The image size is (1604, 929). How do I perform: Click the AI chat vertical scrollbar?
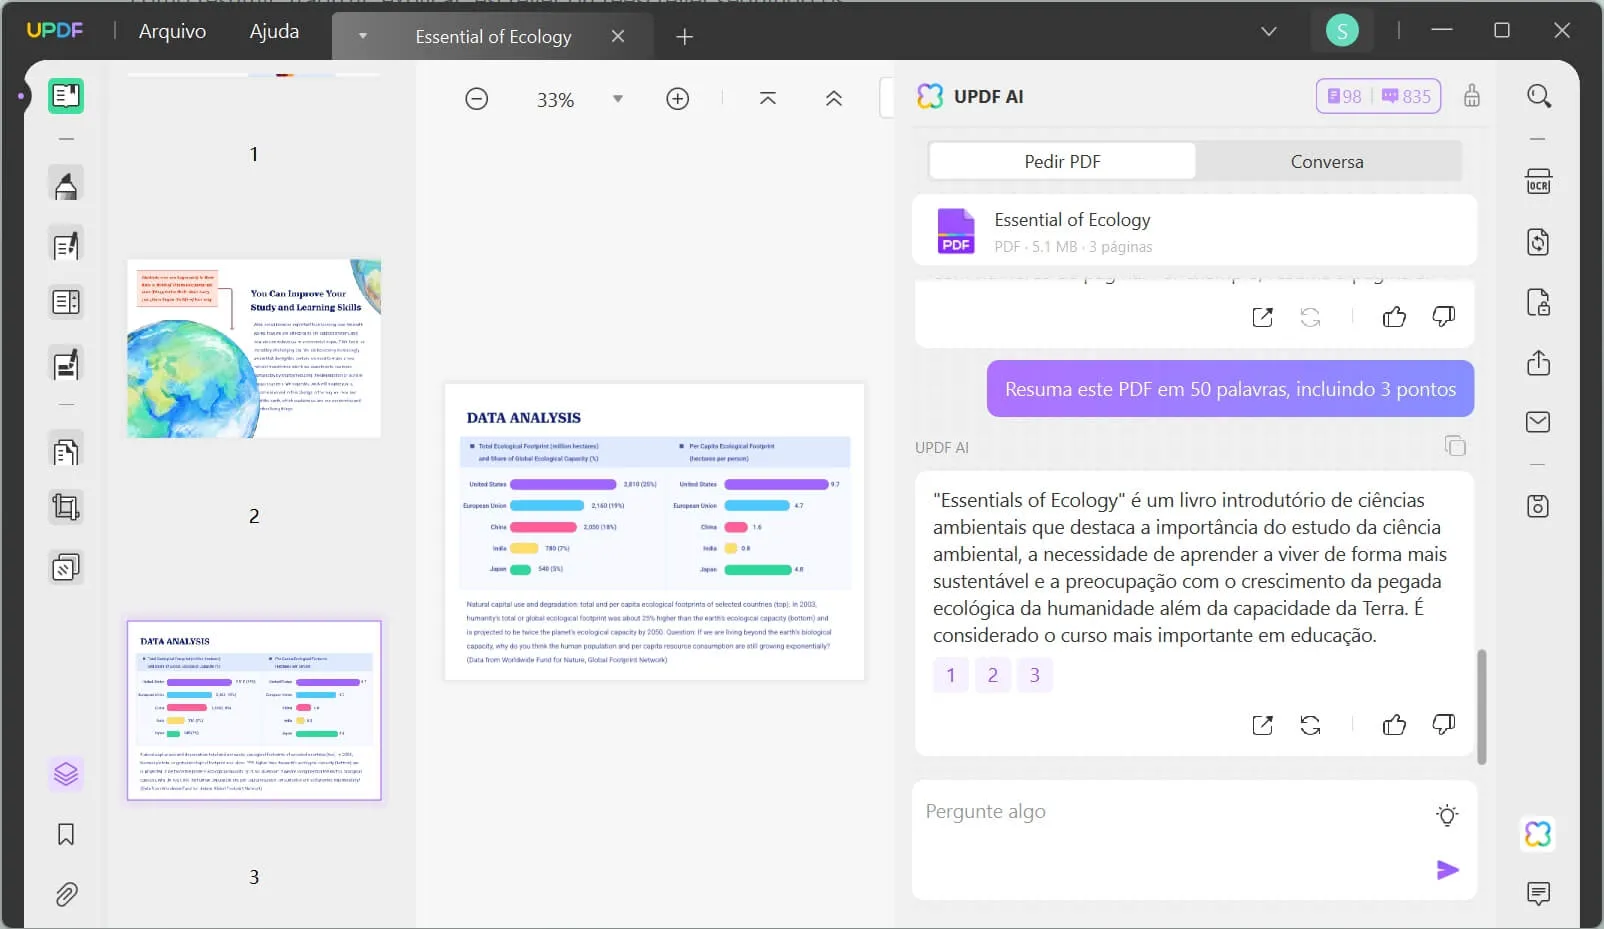pyautogui.click(x=1482, y=707)
